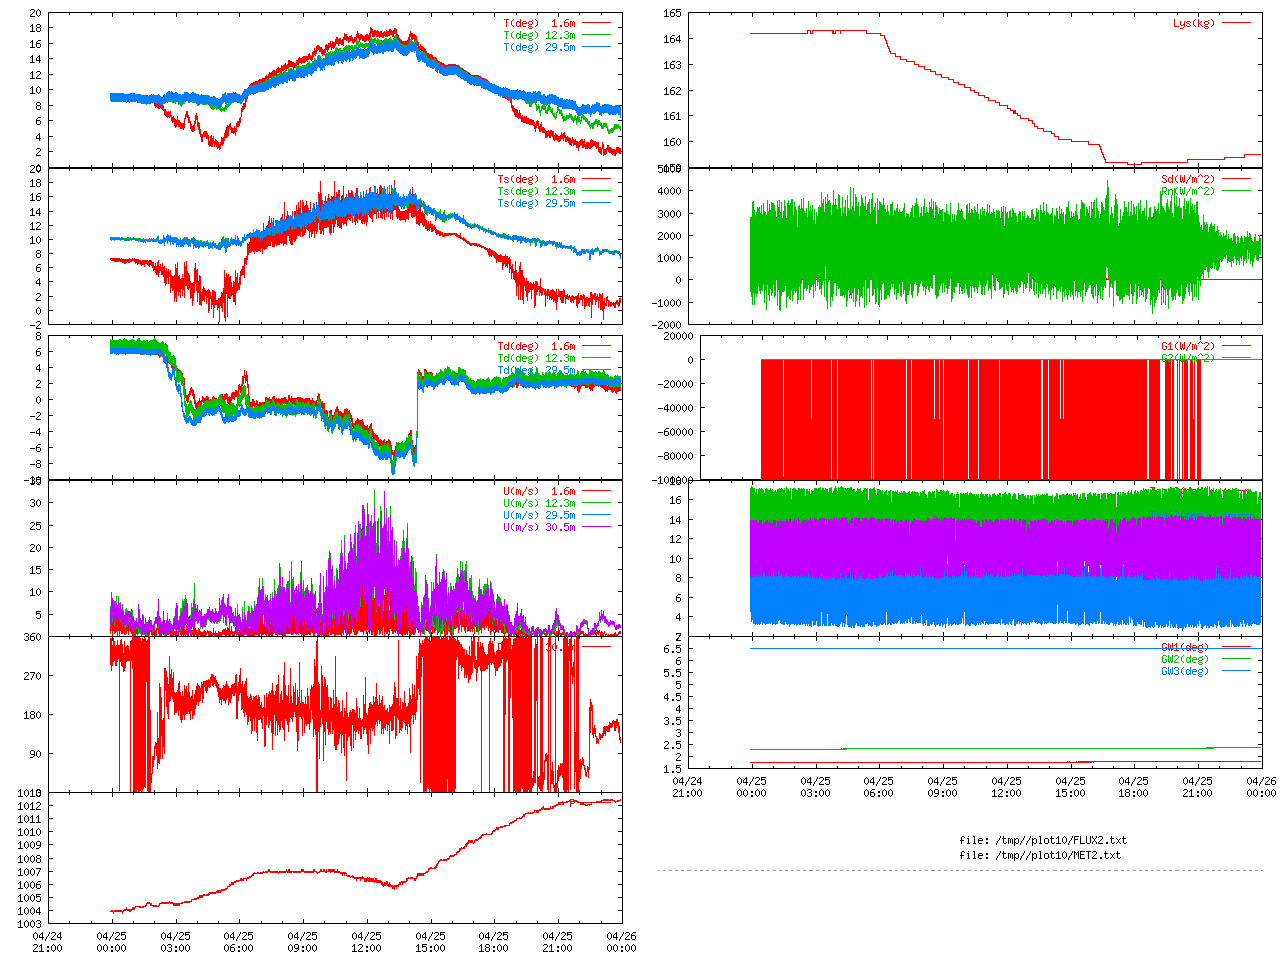
Task: Select the Td(deg) 1.6m legend label
Action: pyautogui.click(x=536, y=346)
